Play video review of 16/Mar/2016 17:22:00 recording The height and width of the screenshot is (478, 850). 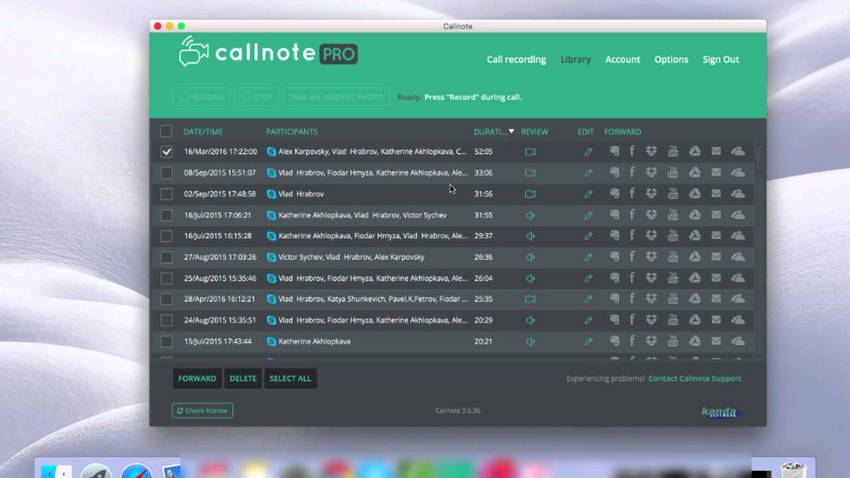(530, 152)
